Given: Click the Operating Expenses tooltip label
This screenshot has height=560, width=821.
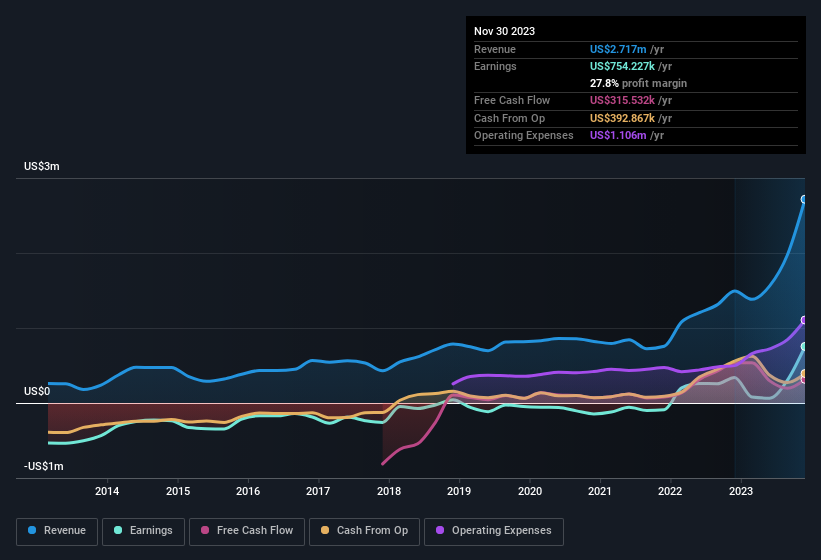Looking at the screenshot, I should pos(524,136).
